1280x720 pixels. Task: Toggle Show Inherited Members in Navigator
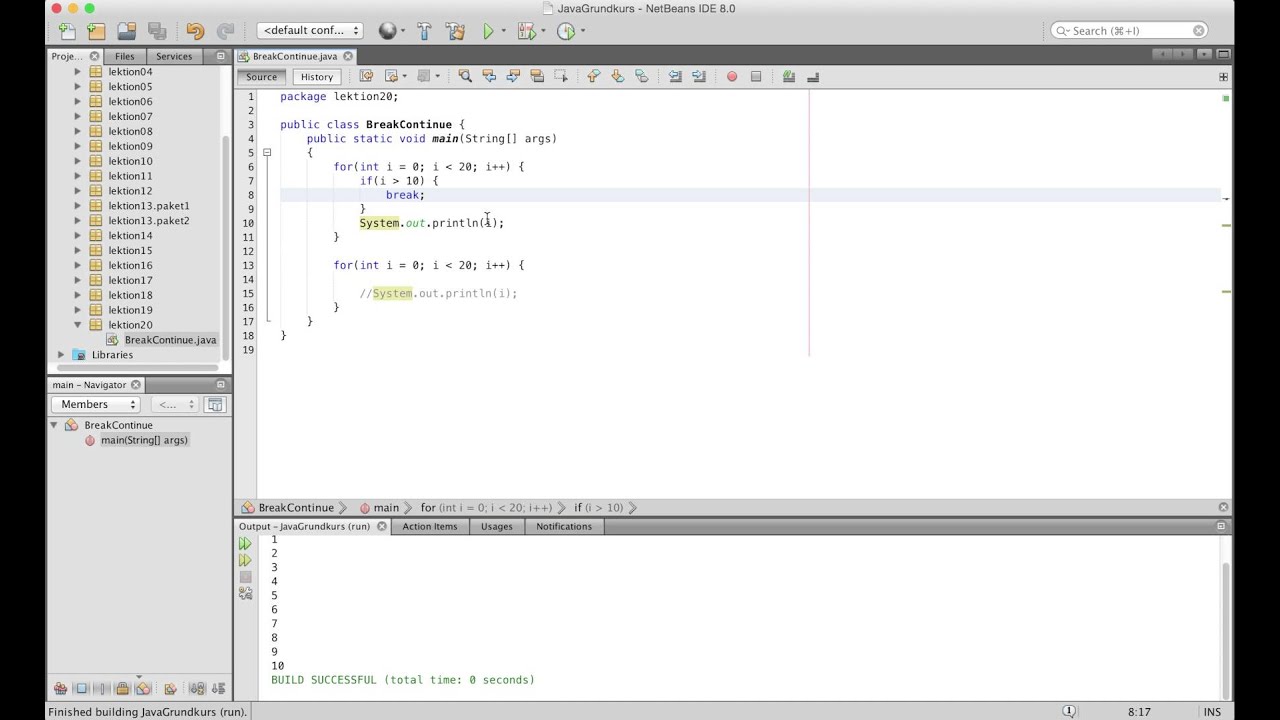(x=60, y=688)
